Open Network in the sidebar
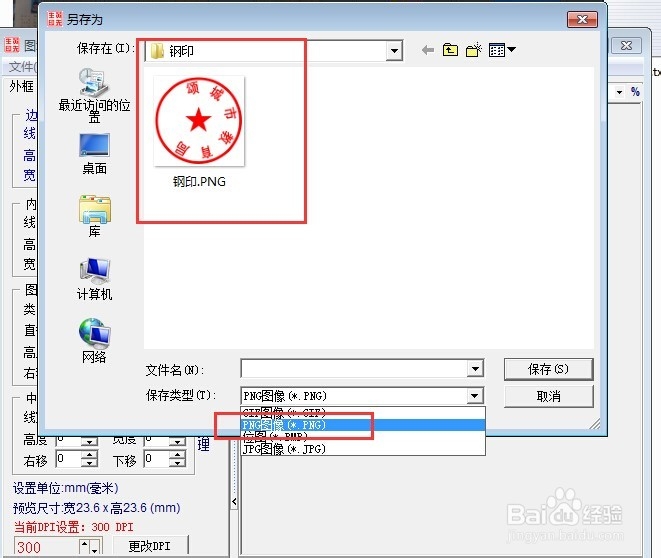This screenshot has width=661, height=558. 94,341
